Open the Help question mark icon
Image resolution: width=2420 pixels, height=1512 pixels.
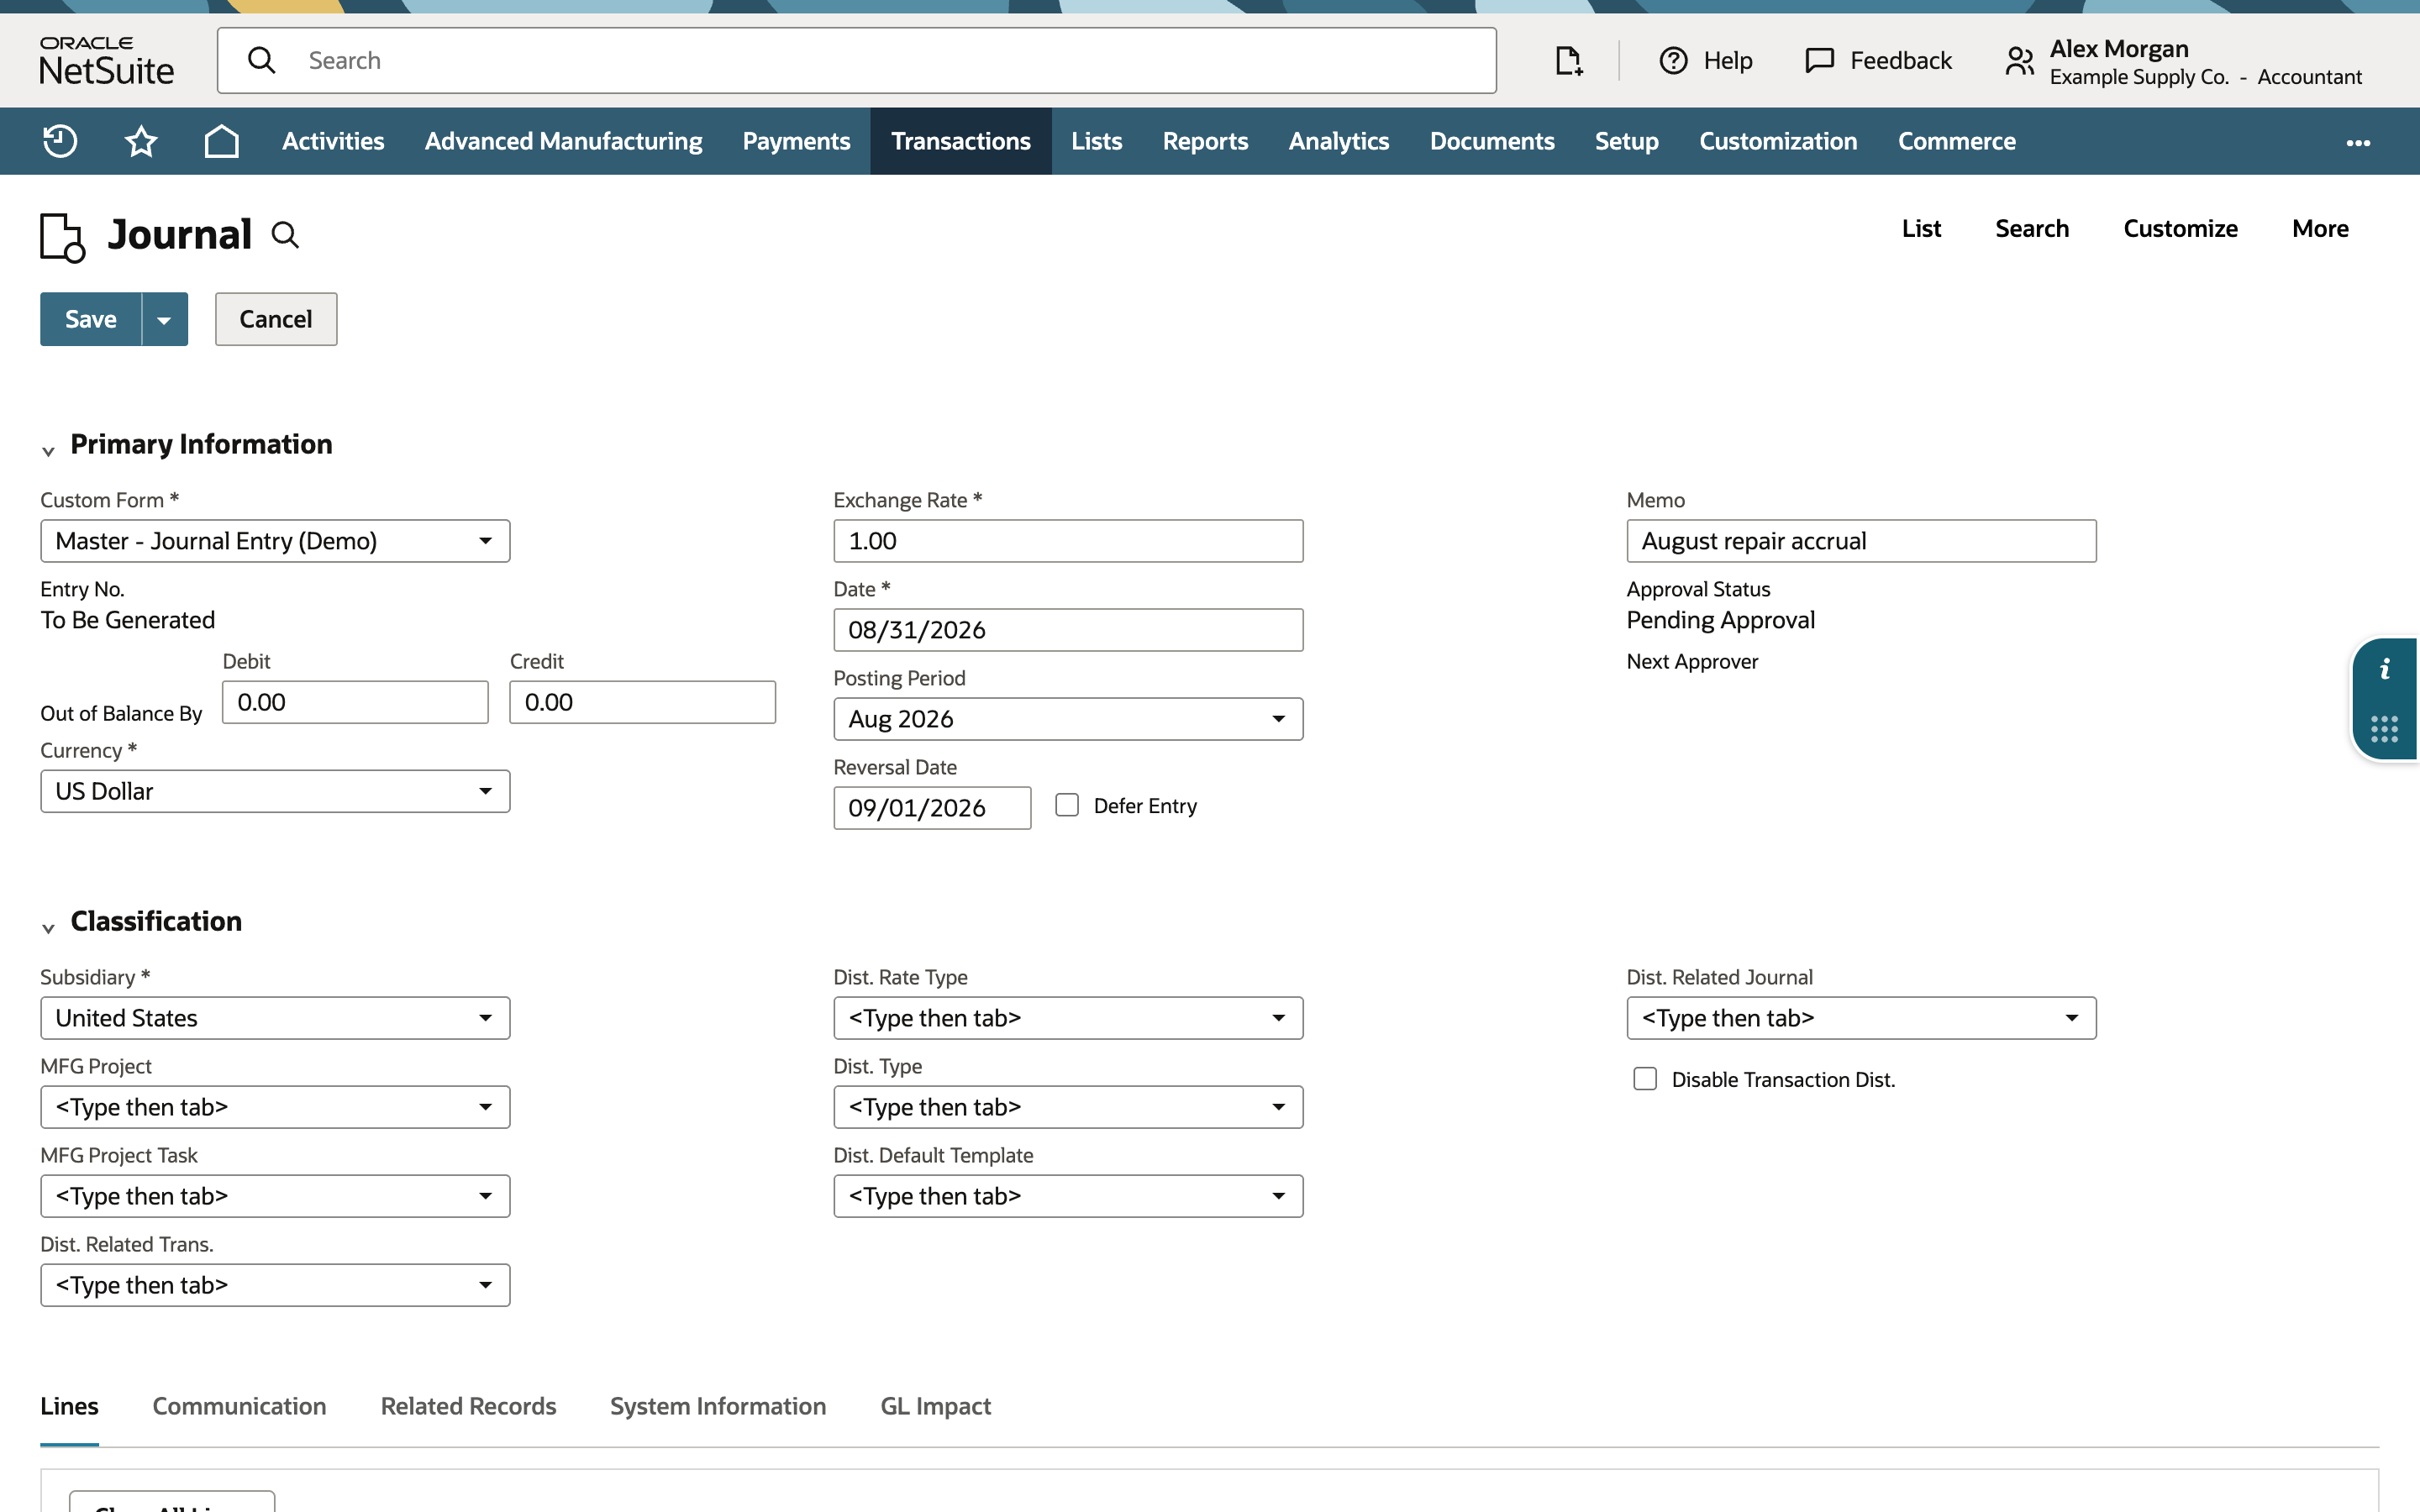point(1673,60)
